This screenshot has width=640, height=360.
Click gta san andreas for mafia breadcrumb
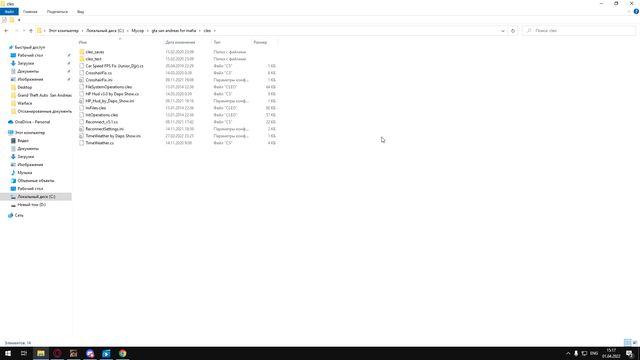pos(174,31)
